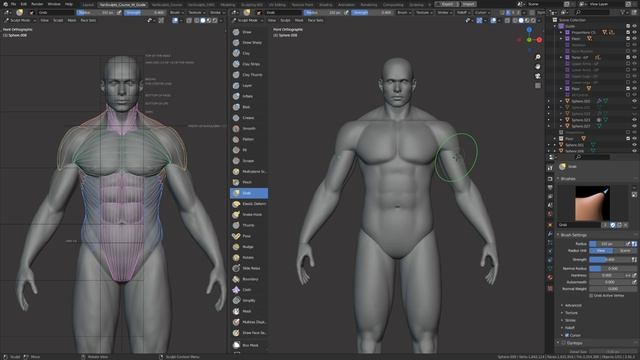Select the Draw Sharp brush
640x360 pixels.
[x=249, y=42]
